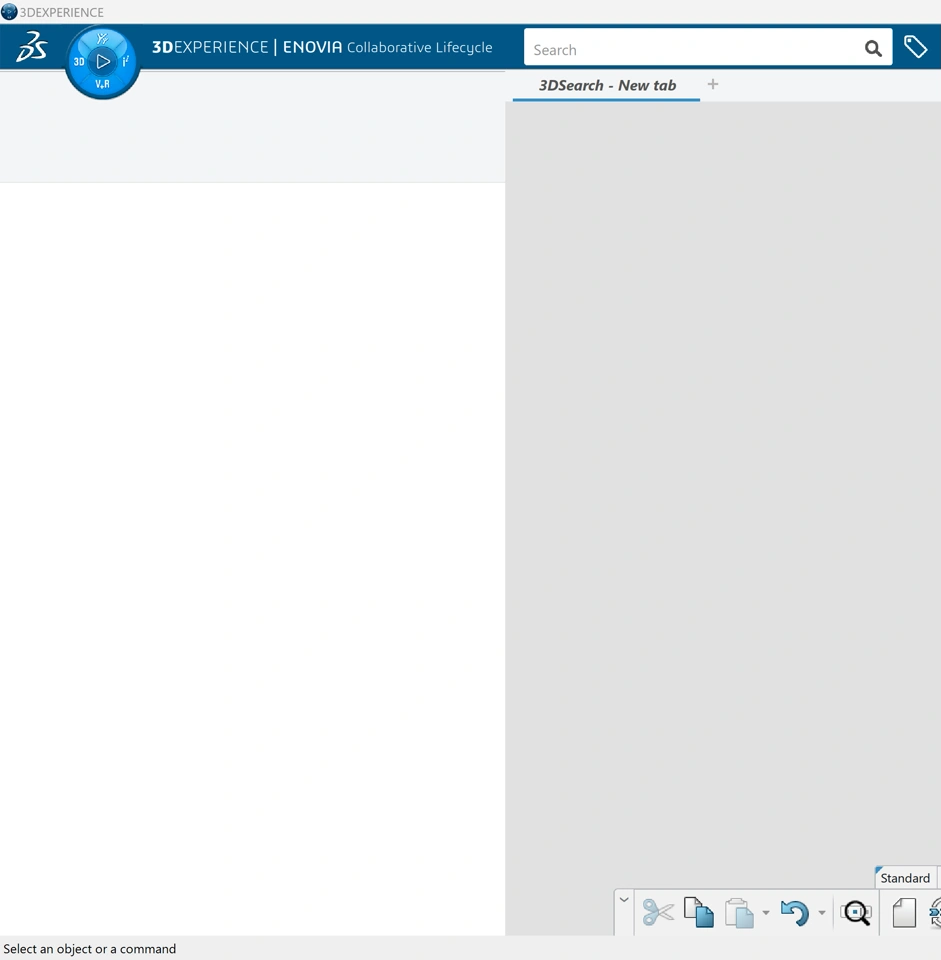Click the Copy icon
The width and height of the screenshot is (941, 960).
coord(699,912)
